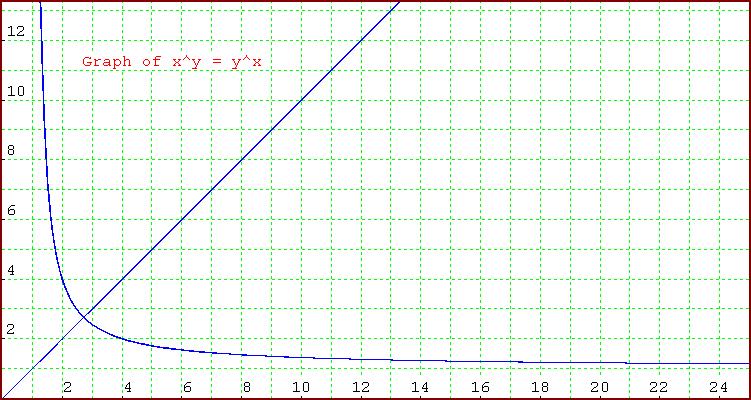Viewport: 751px width, 400px height.
Task: Click the y-axis label 12
Action: 17,33
